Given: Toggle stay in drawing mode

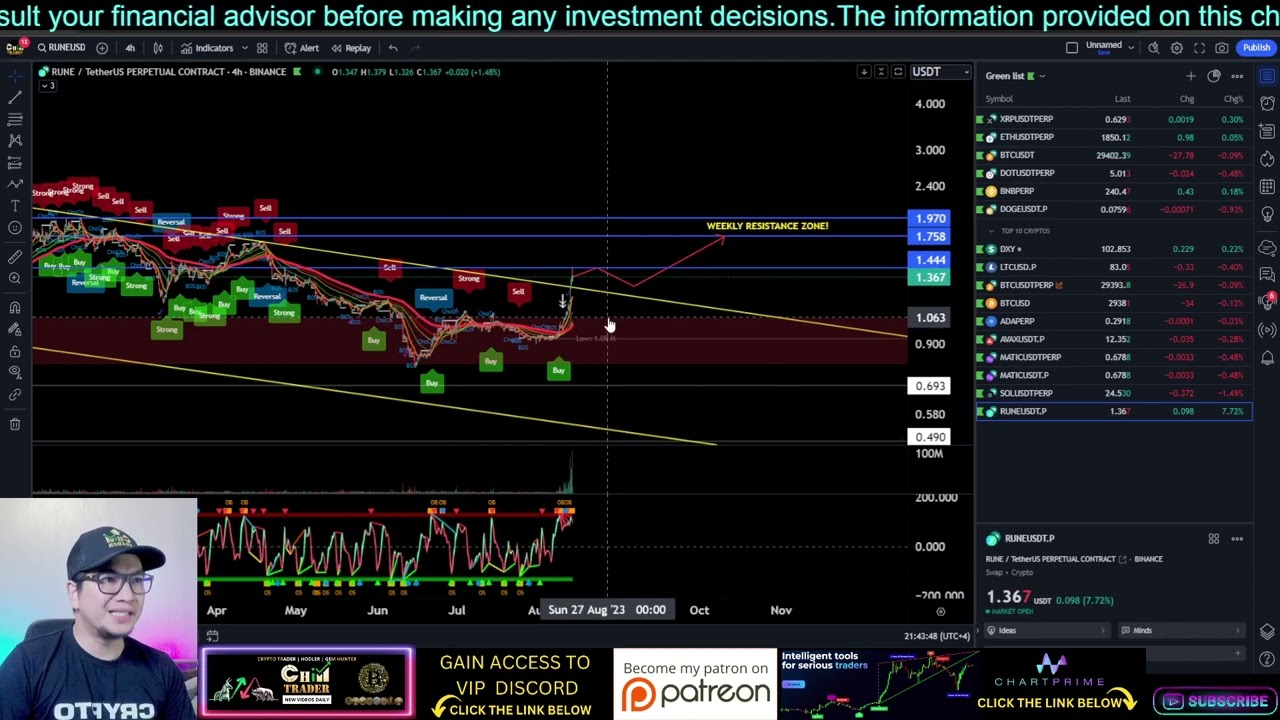Looking at the screenshot, I should coord(15,330).
